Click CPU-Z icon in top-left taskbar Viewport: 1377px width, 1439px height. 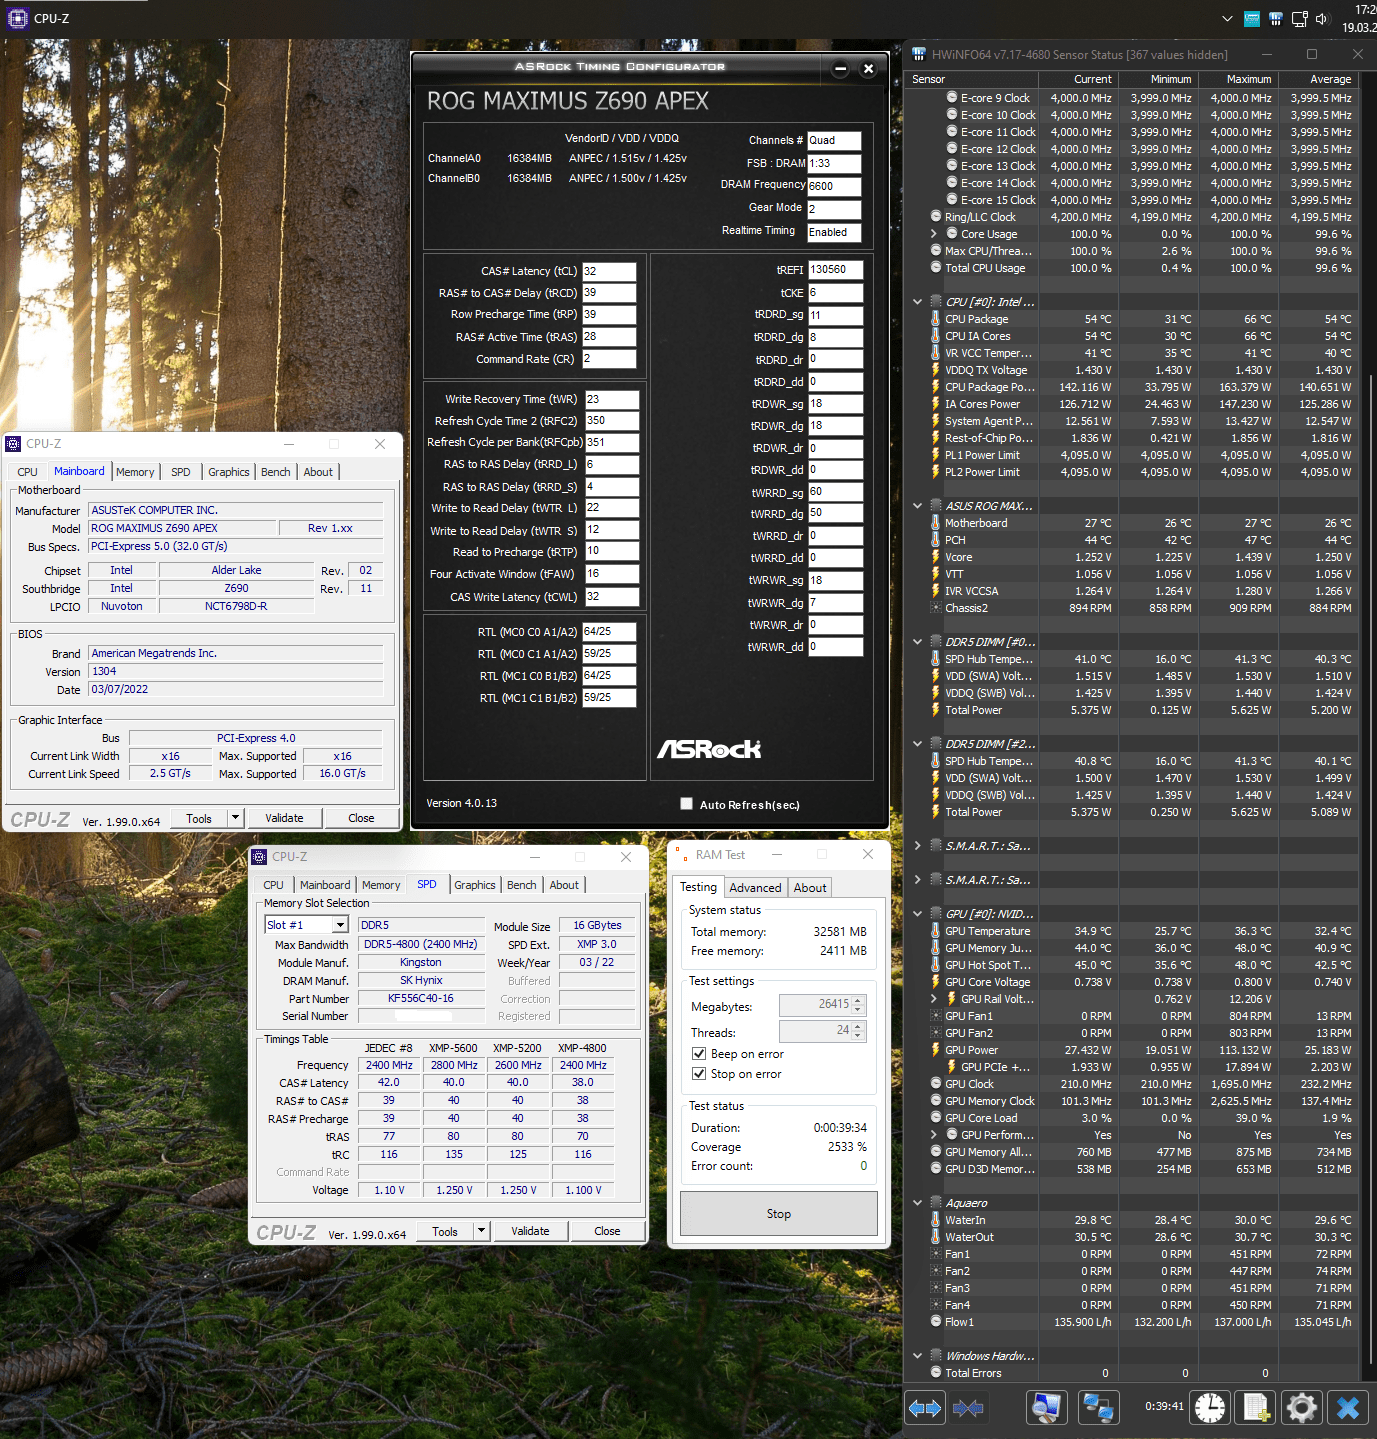point(17,18)
